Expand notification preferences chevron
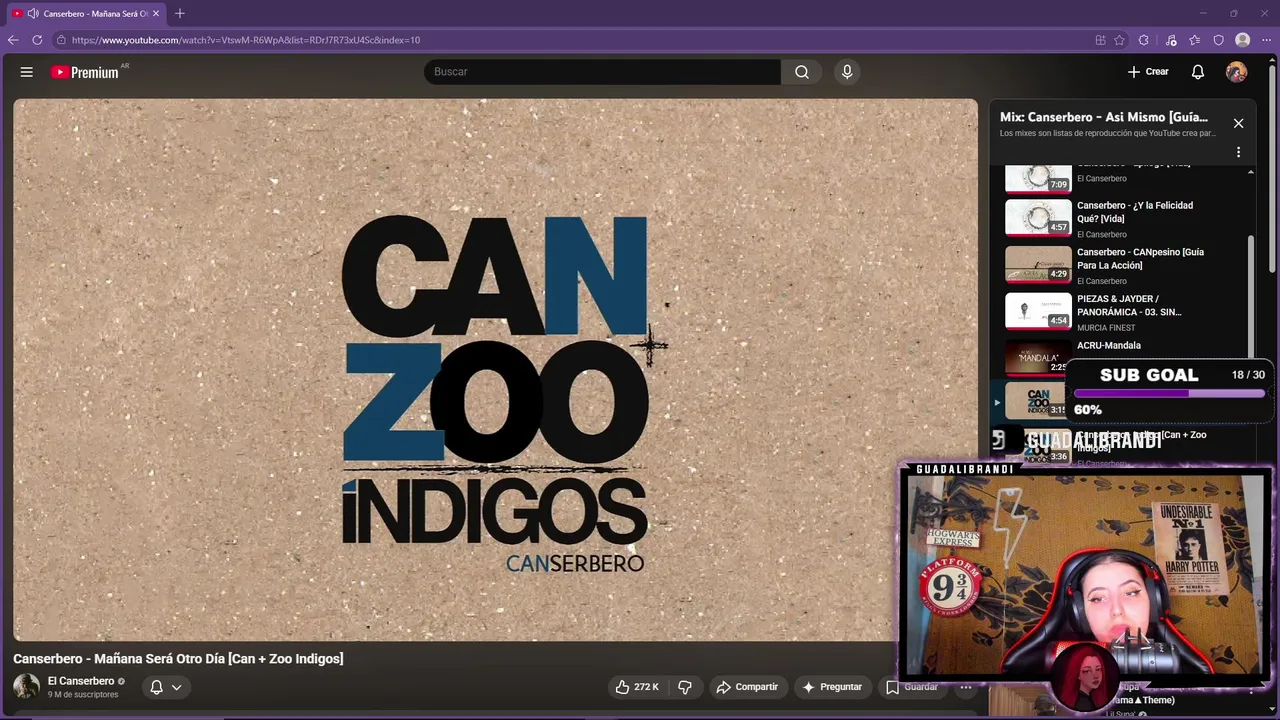 [176, 687]
